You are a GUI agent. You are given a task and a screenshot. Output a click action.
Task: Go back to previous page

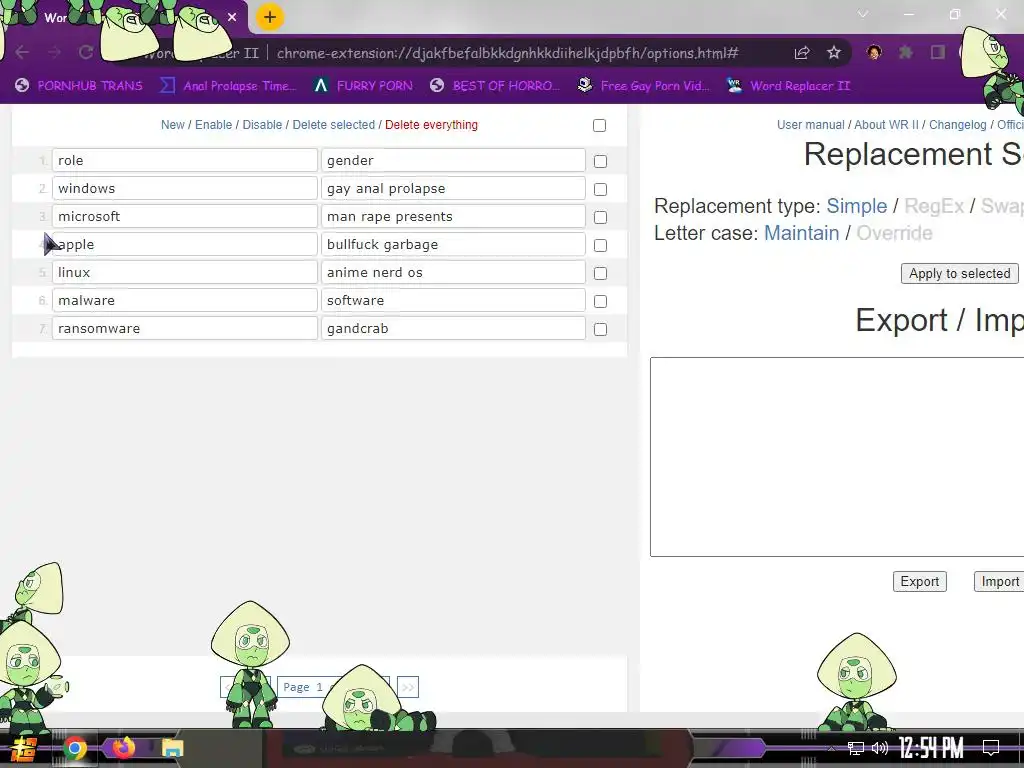click(22, 52)
